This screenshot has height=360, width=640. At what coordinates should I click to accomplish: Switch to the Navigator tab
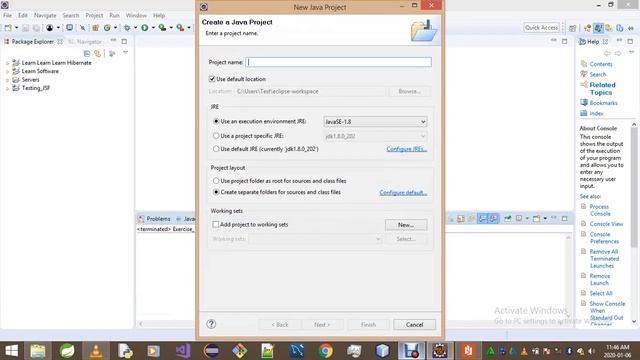(x=85, y=42)
